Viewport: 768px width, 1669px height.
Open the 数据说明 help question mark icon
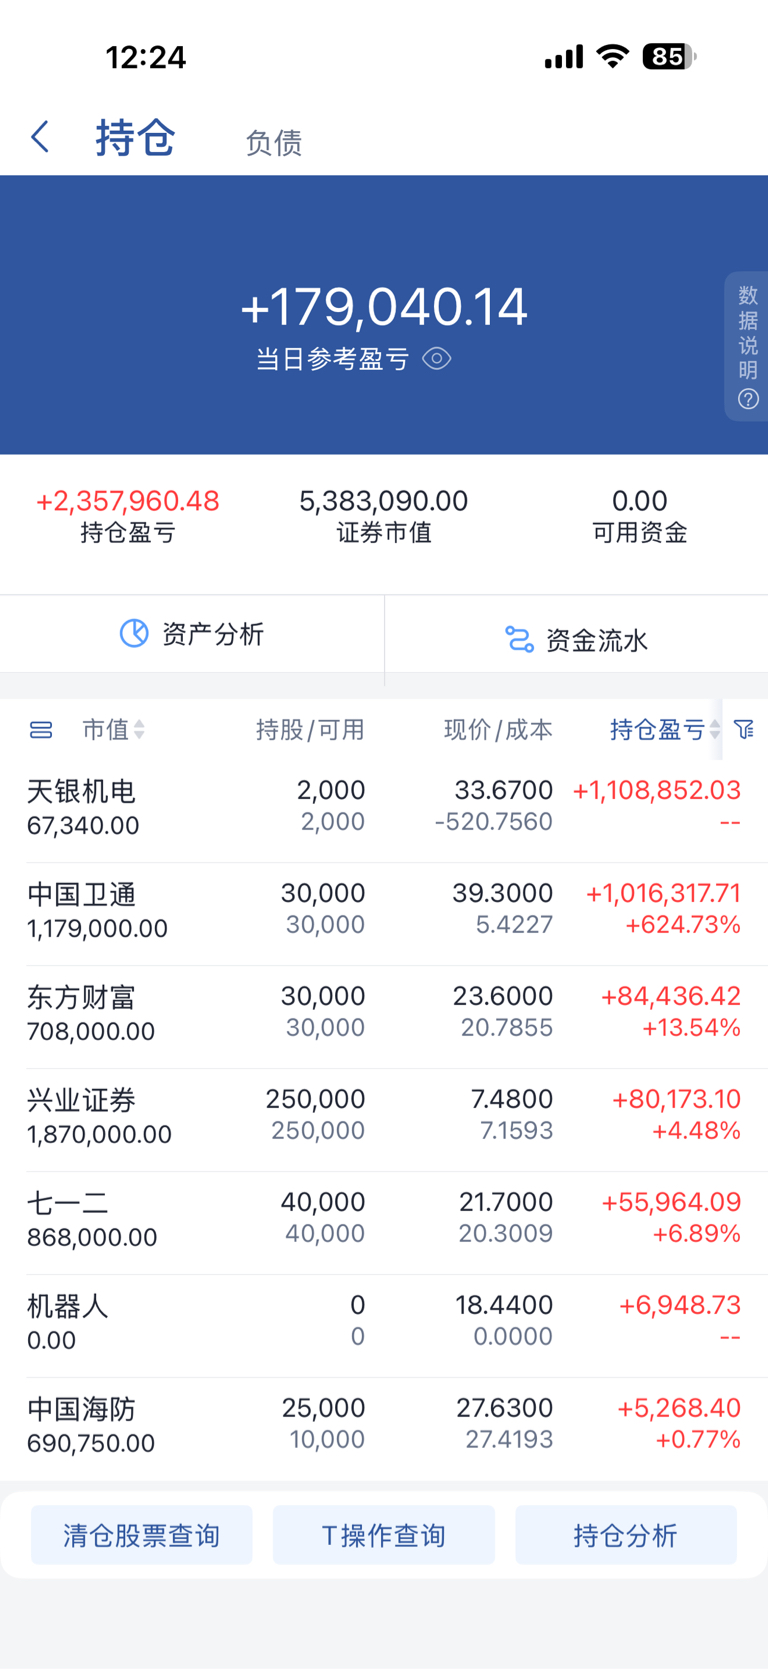coord(748,399)
